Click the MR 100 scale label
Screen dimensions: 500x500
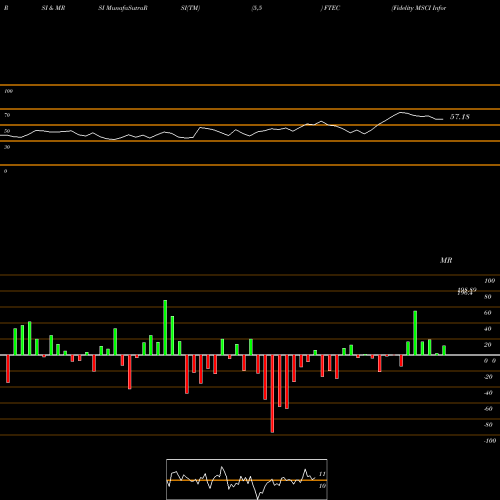[x=489, y=281]
